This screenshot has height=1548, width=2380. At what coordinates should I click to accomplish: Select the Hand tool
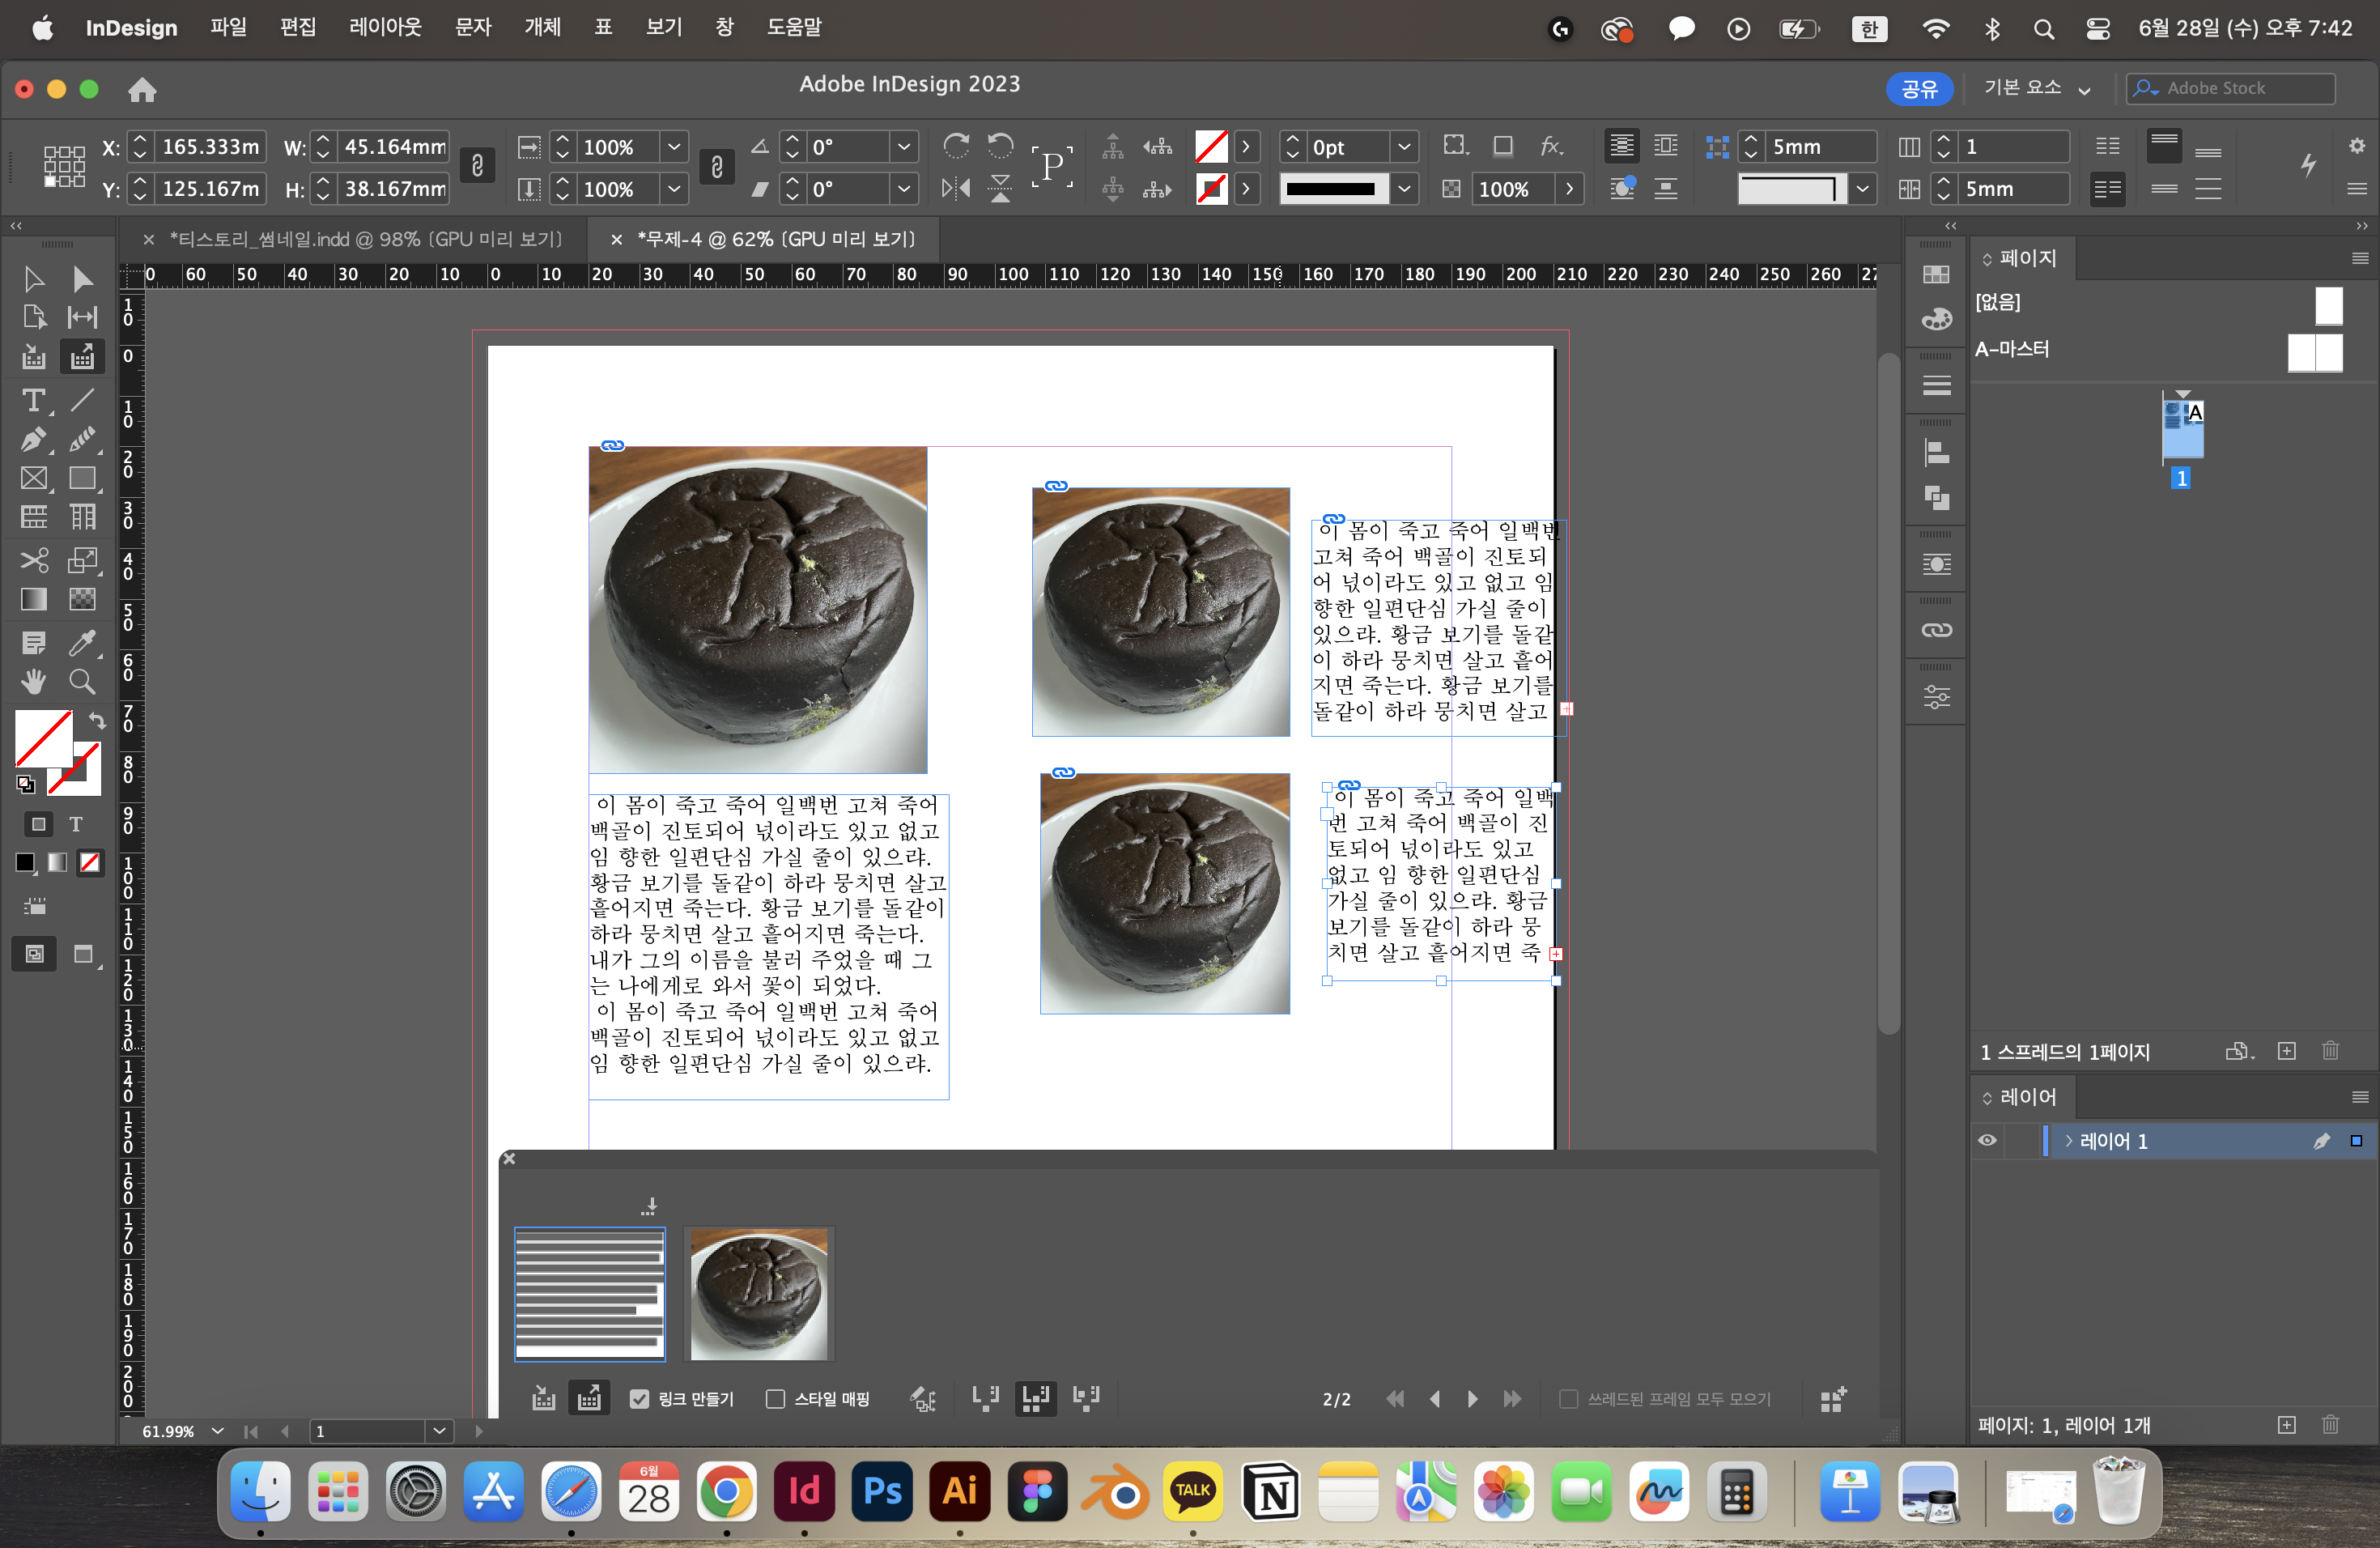click(34, 682)
